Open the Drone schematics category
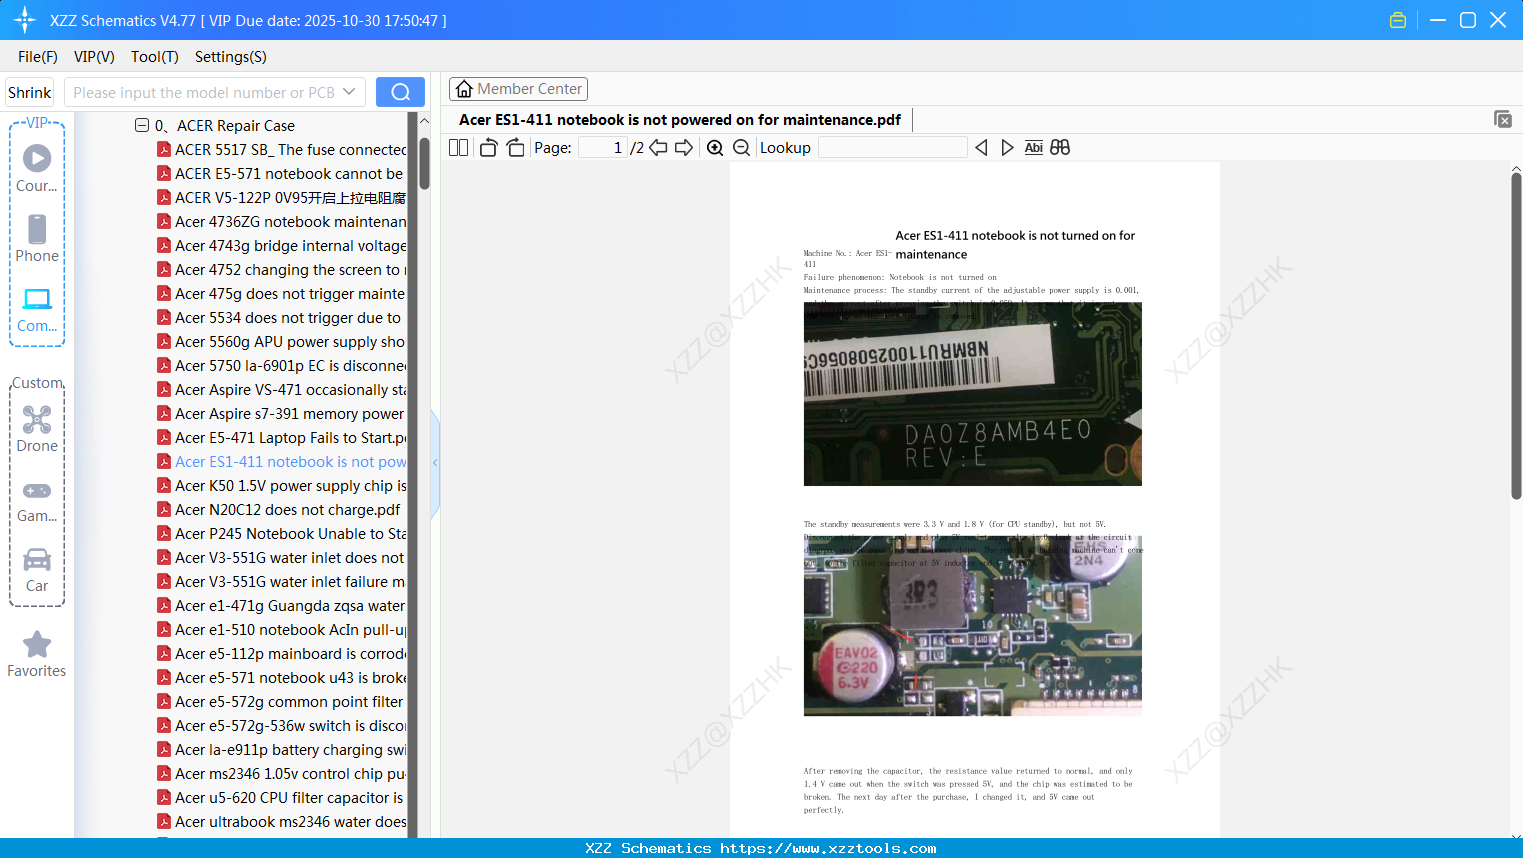The width and height of the screenshot is (1523, 858). (x=37, y=430)
